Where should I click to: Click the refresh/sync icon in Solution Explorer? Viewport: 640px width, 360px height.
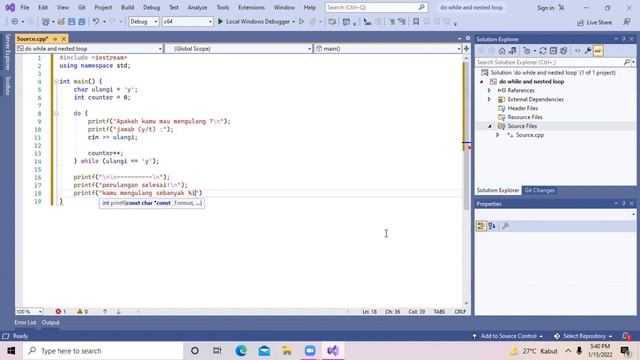click(x=542, y=51)
